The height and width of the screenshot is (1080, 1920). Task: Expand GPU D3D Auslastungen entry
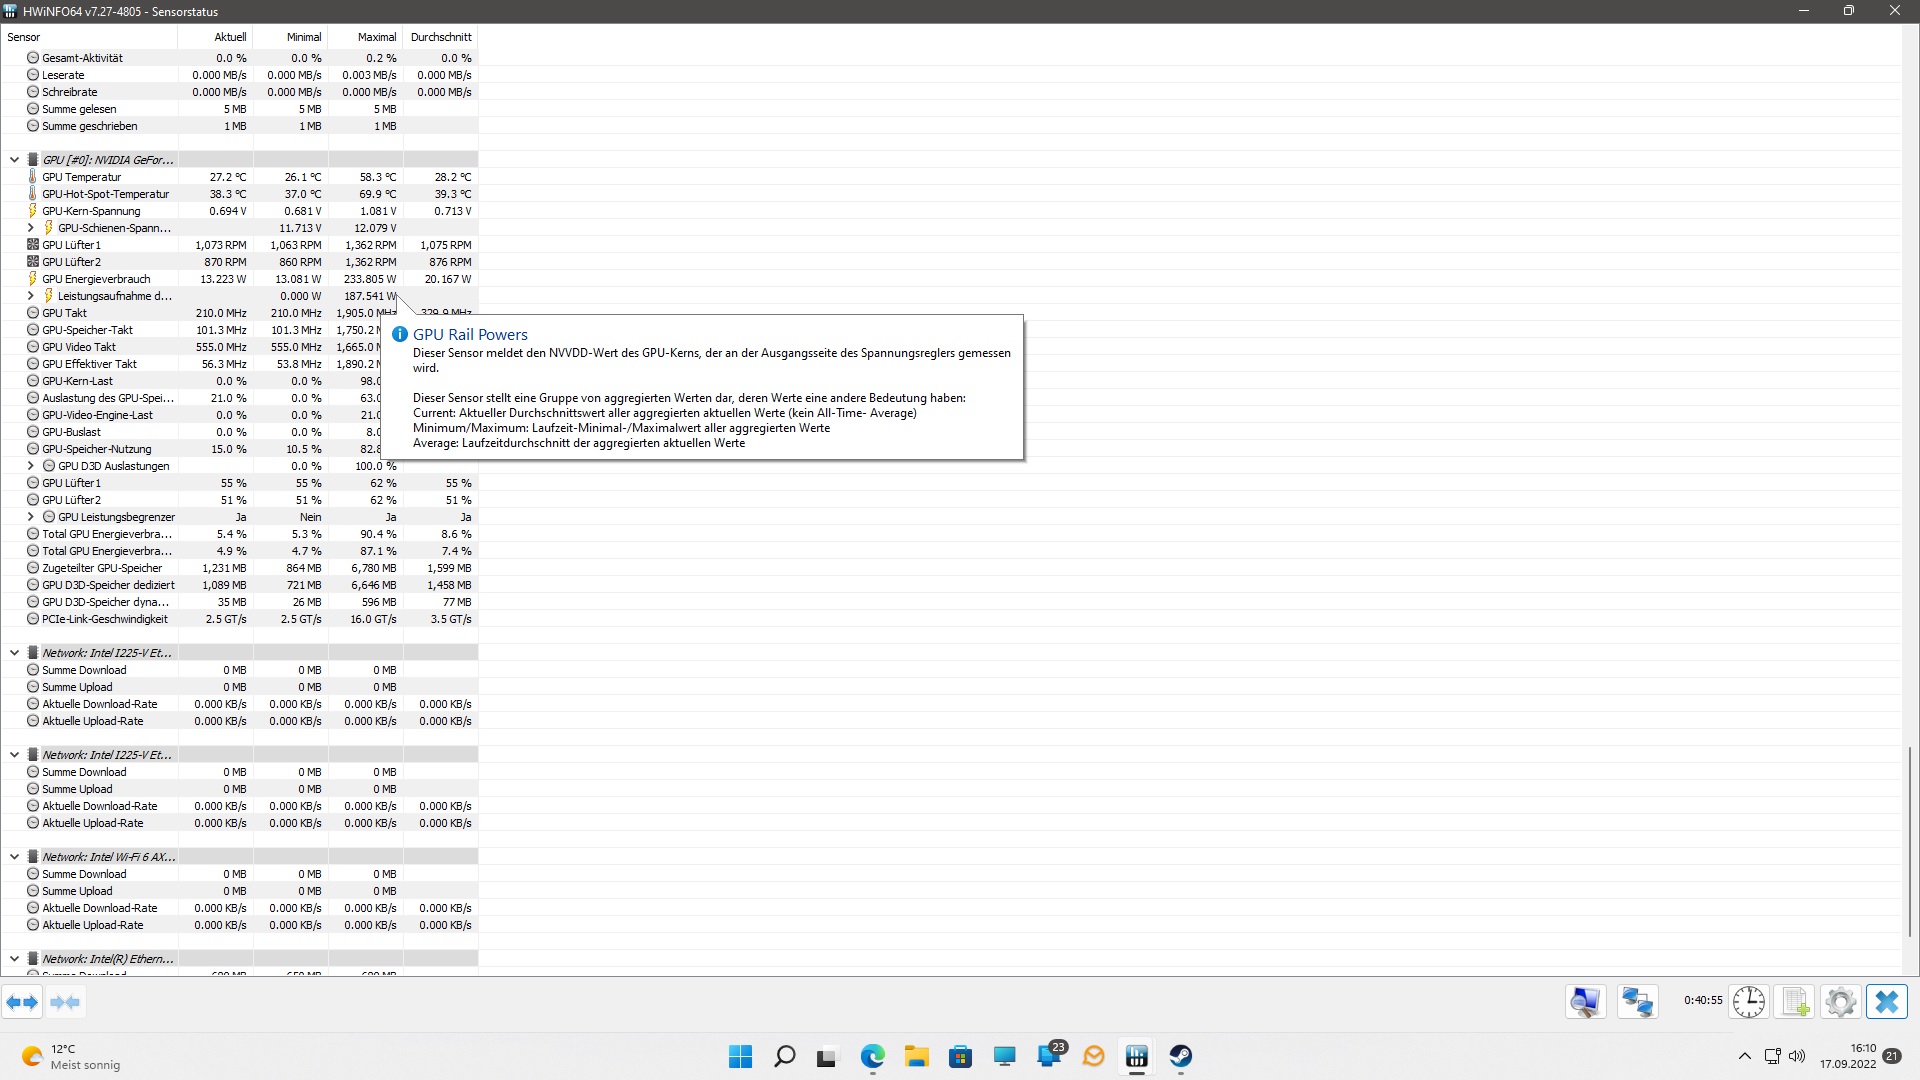click(x=30, y=466)
